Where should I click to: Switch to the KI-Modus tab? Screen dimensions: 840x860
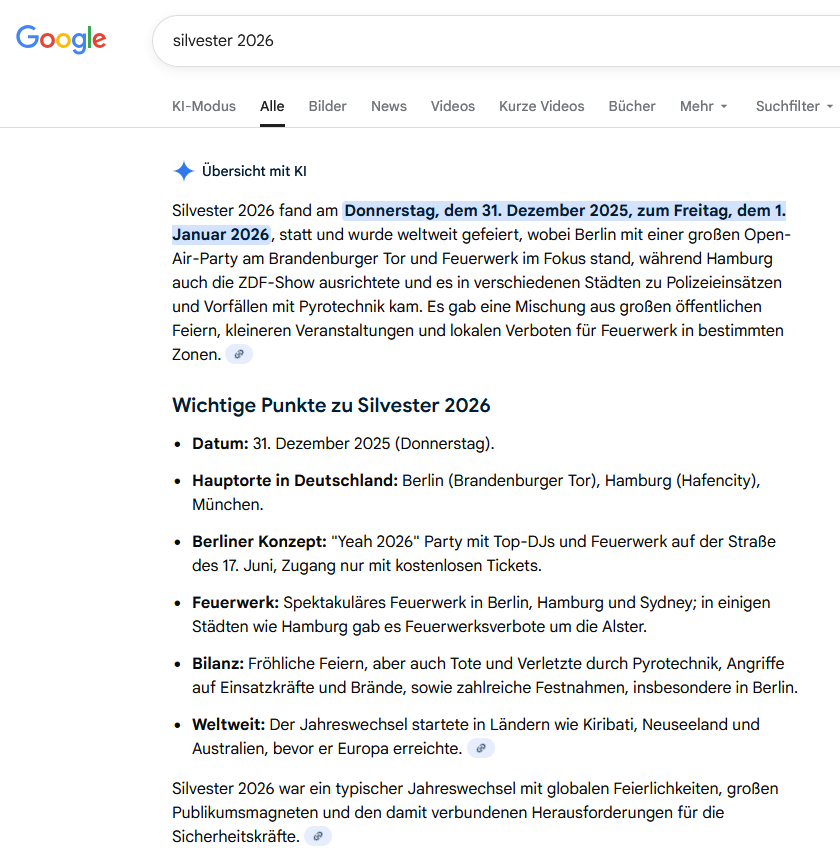(x=204, y=106)
